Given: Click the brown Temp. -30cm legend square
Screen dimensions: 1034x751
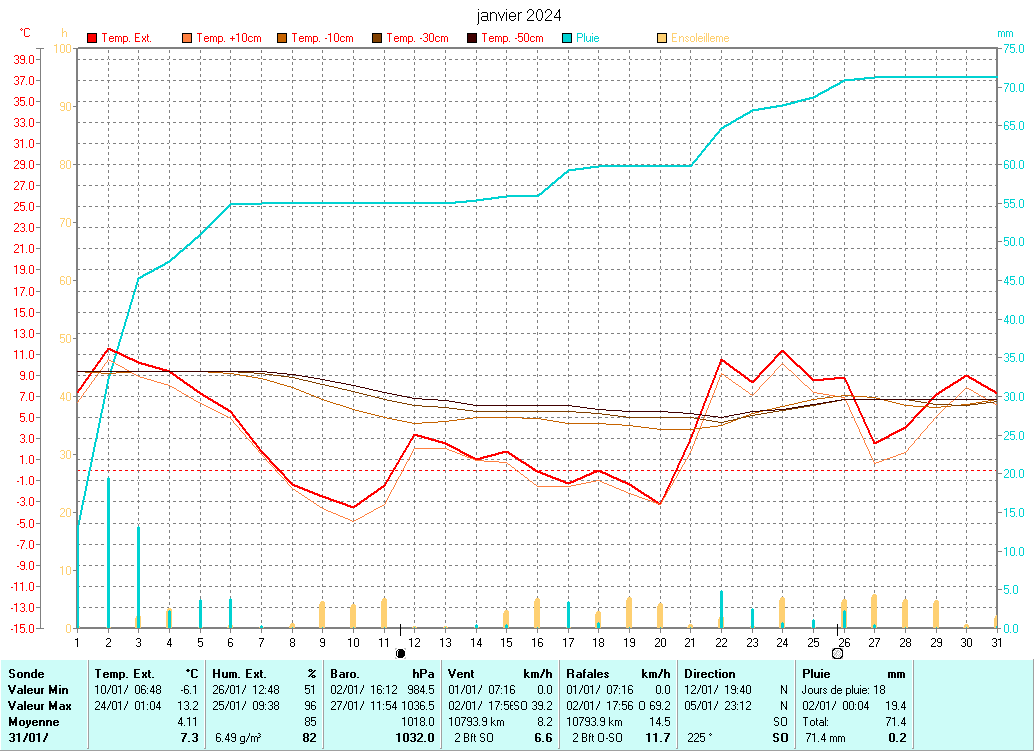Looking at the screenshot, I should pos(377,38).
